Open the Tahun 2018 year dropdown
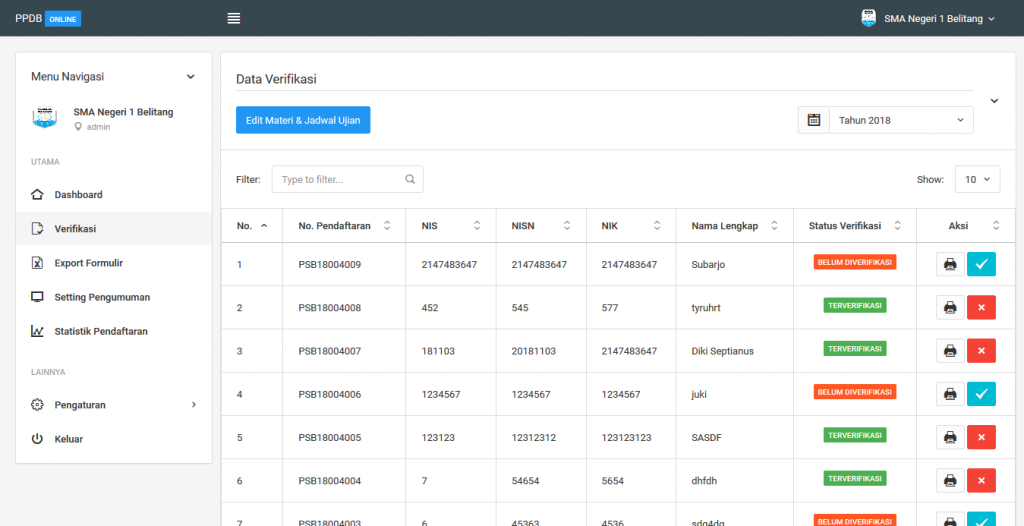Image resolution: width=1024 pixels, height=526 pixels. click(900, 120)
